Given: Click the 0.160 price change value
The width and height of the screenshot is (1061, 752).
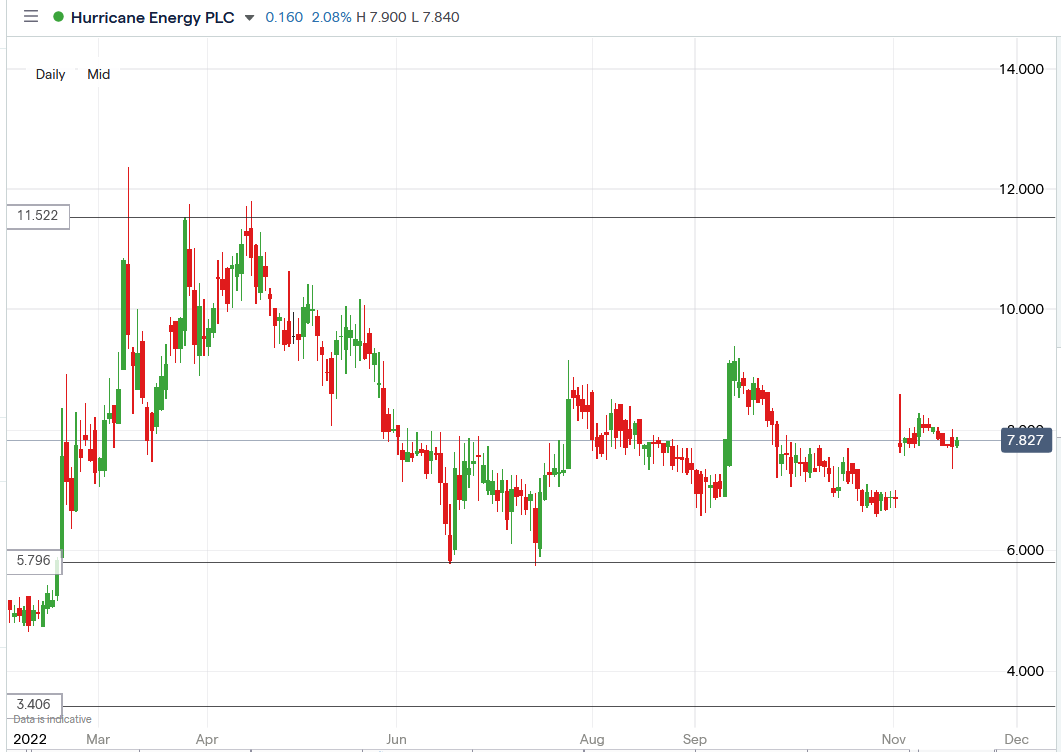Looking at the screenshot, I should [284, 18].
